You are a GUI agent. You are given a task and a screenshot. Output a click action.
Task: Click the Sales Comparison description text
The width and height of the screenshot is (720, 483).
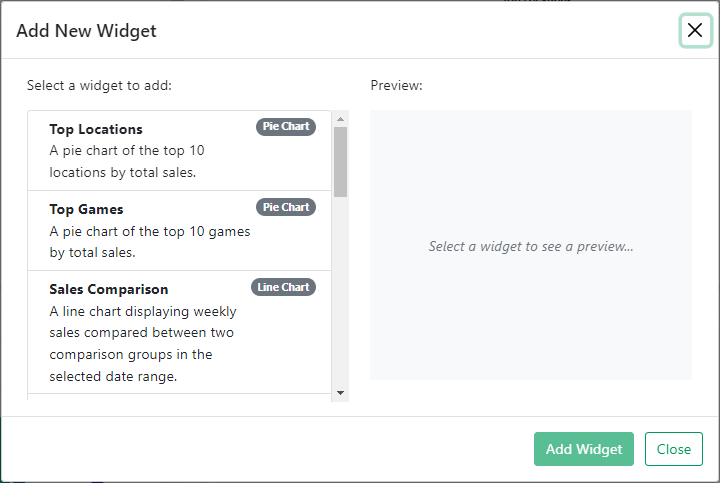(x=141, y=343)
